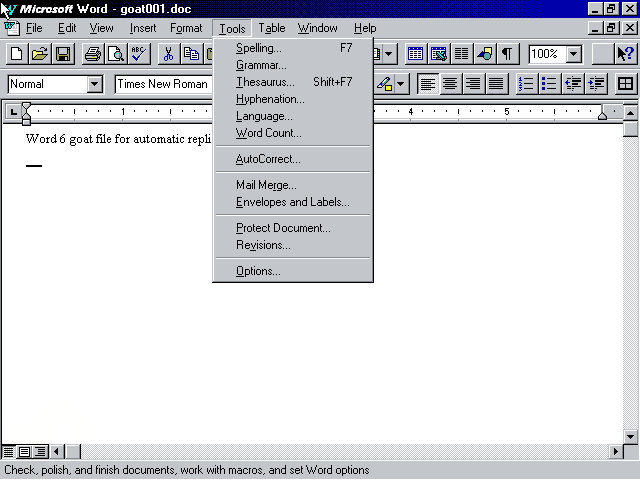This screenshot has height=480, width=640.
Task: Open the Help menu
Action: (x=365, y=28)
